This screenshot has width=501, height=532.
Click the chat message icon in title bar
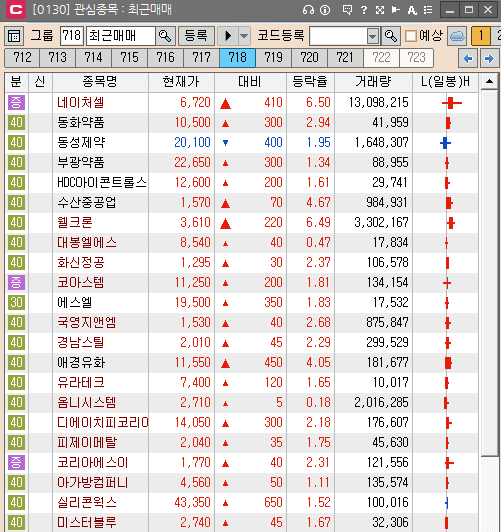click(x=347, y=10)
